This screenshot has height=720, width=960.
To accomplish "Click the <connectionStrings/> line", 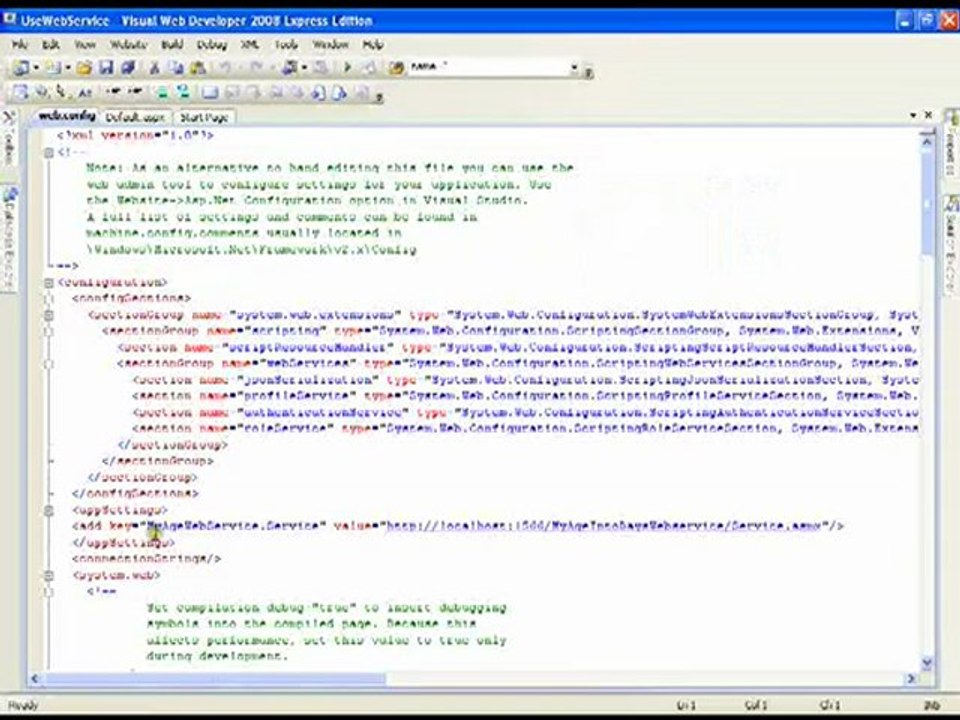I will pos(146,559).
